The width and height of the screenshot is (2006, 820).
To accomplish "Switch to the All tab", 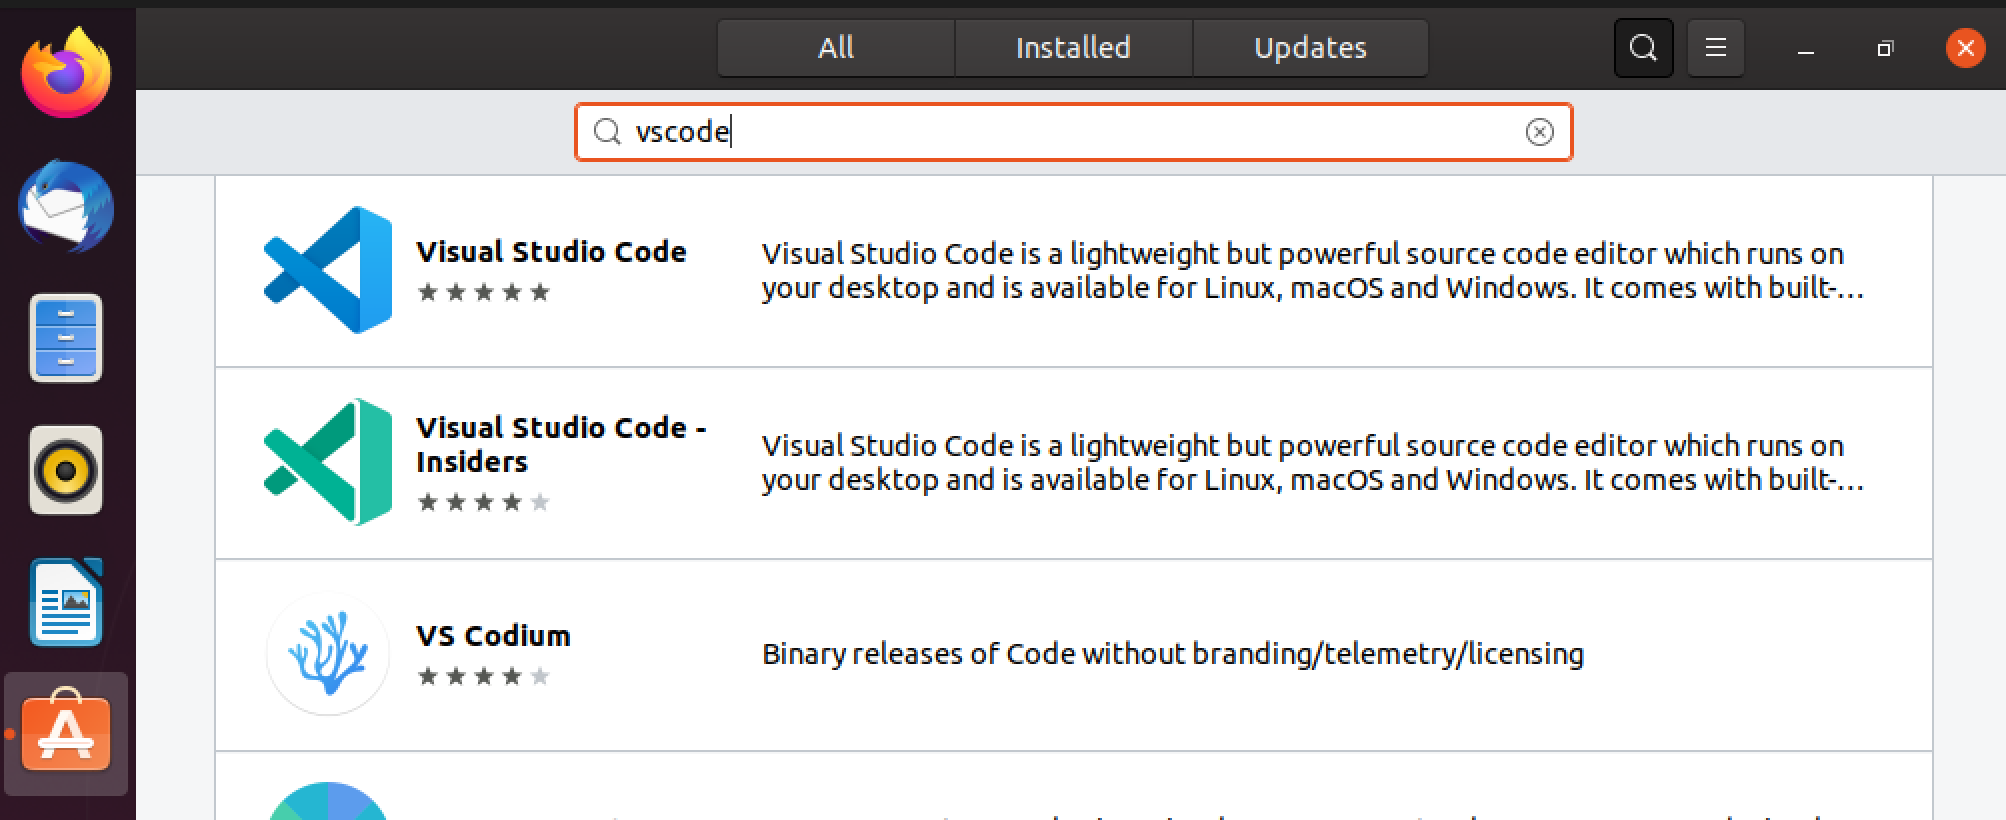I will tap(836, 47).
